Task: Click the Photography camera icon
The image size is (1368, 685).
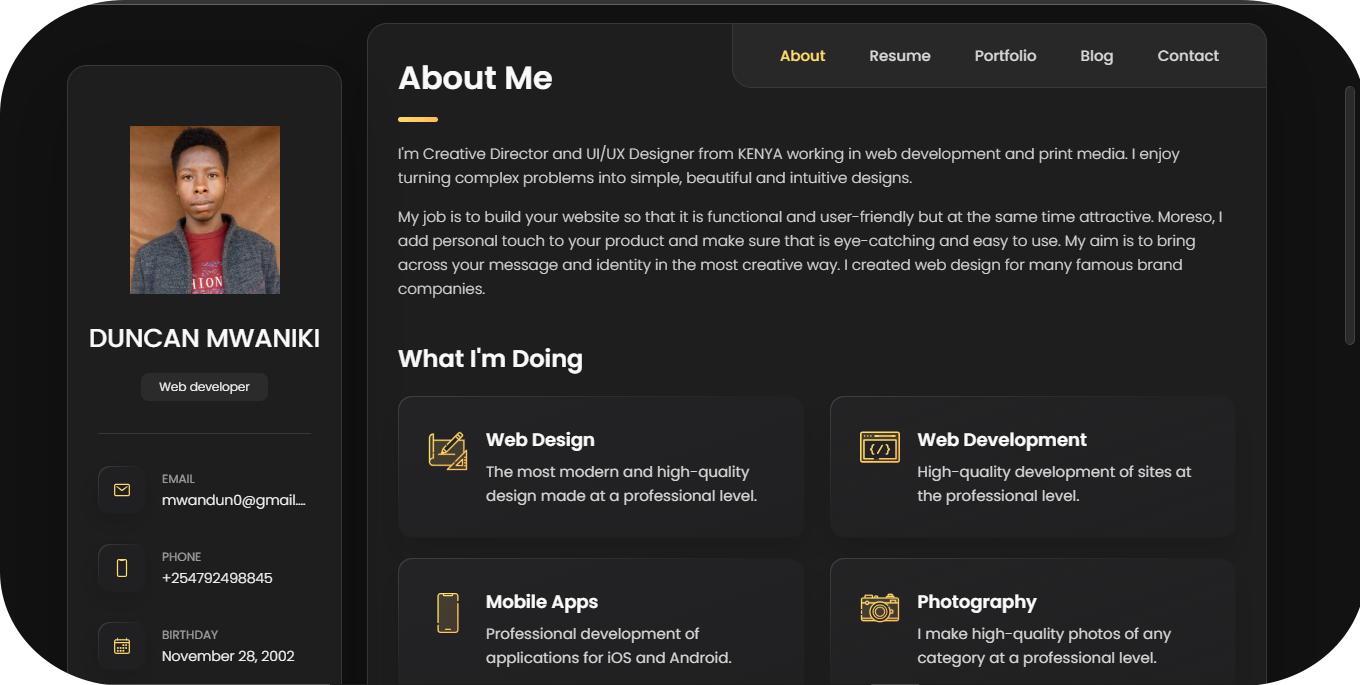Action: point(879,607)
